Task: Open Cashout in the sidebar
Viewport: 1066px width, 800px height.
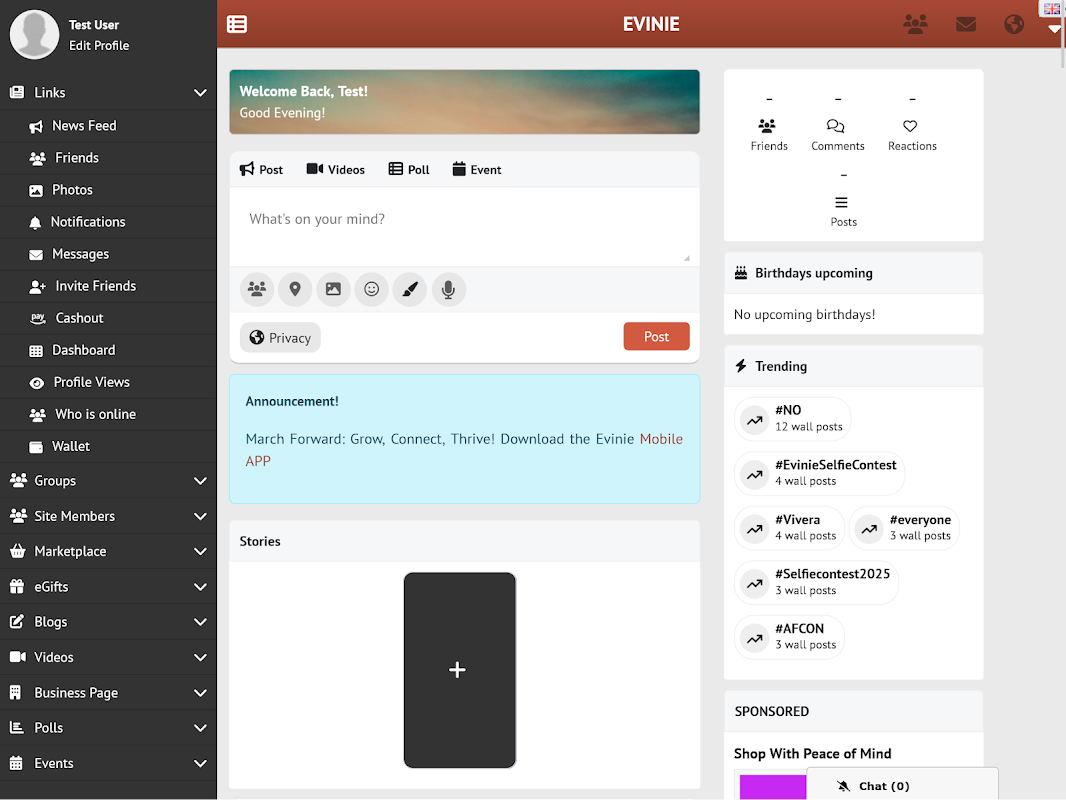Action: pos(109,318)
